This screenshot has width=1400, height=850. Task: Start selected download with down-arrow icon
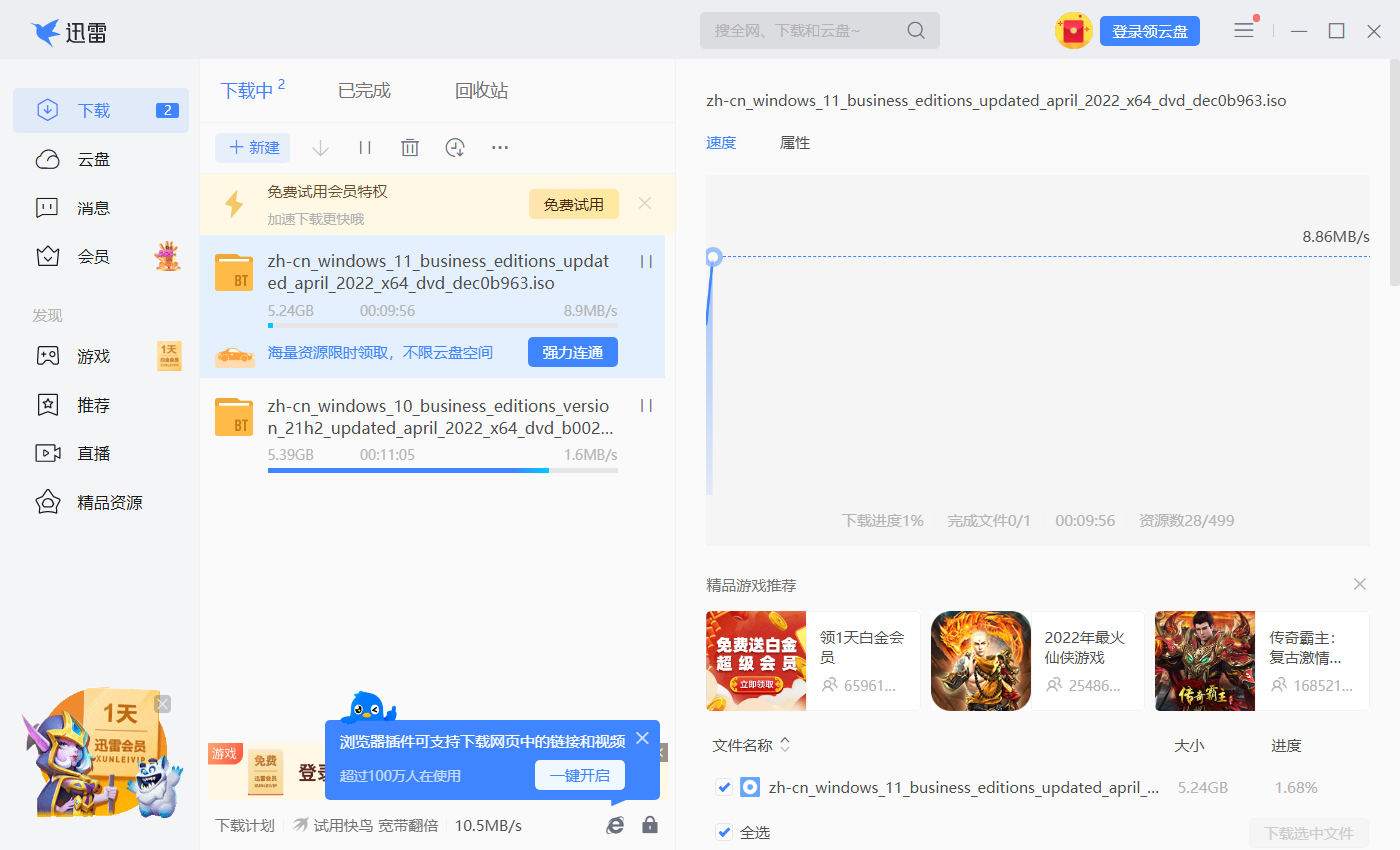pyautogui.click(x=320, y=148)
